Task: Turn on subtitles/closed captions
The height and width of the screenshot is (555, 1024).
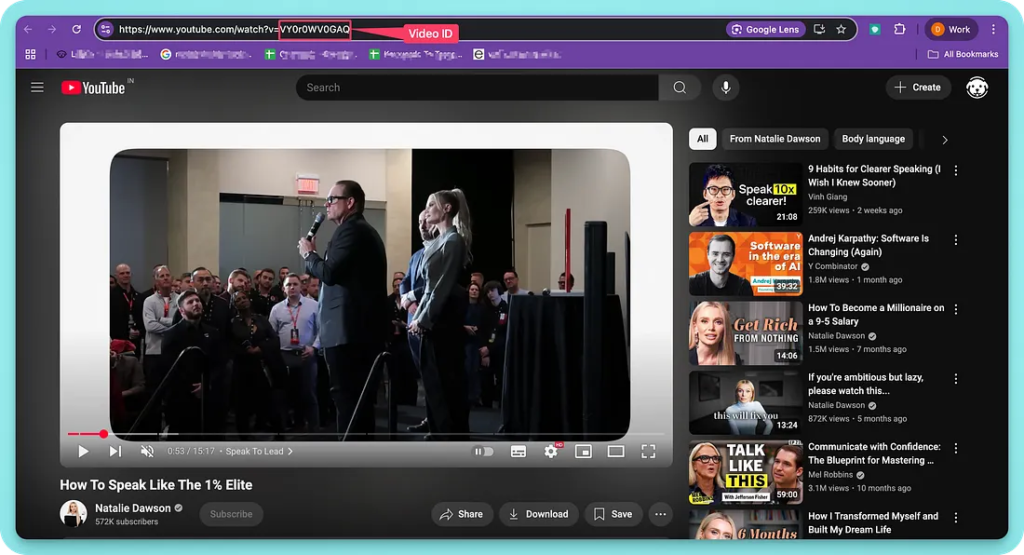Action: pos(518,451)
